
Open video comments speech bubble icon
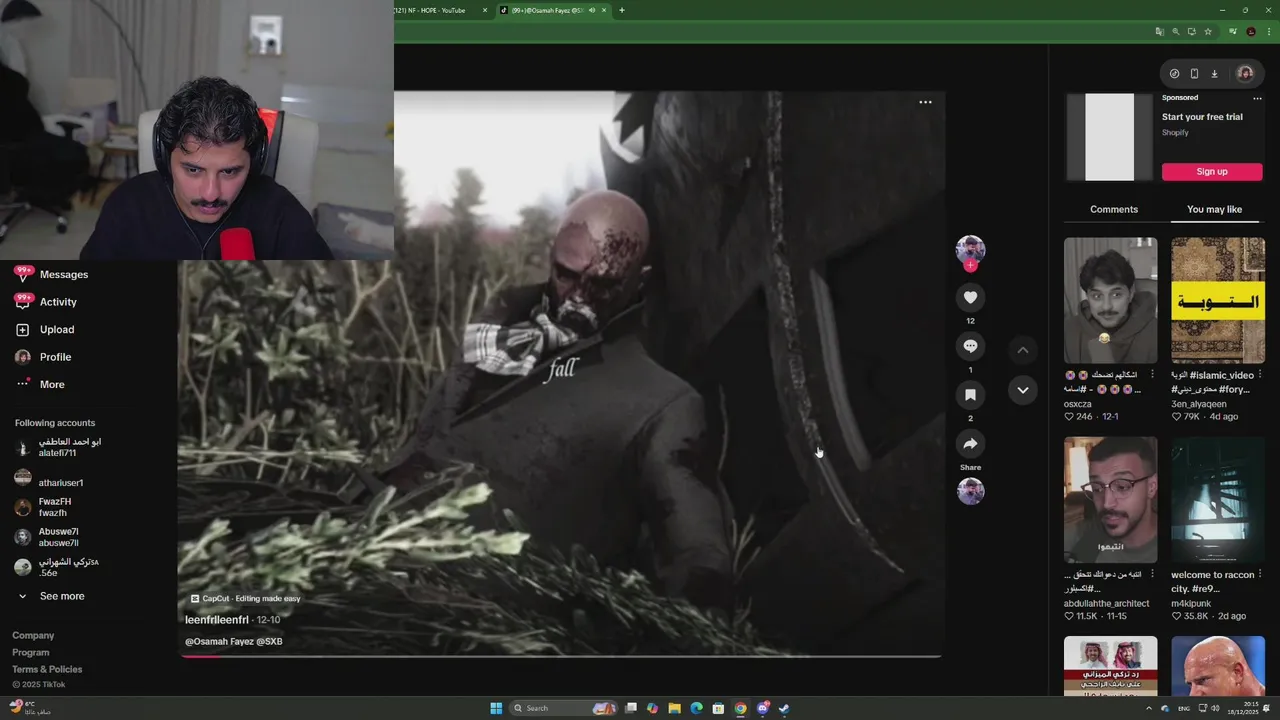click(x=970, y=346)
